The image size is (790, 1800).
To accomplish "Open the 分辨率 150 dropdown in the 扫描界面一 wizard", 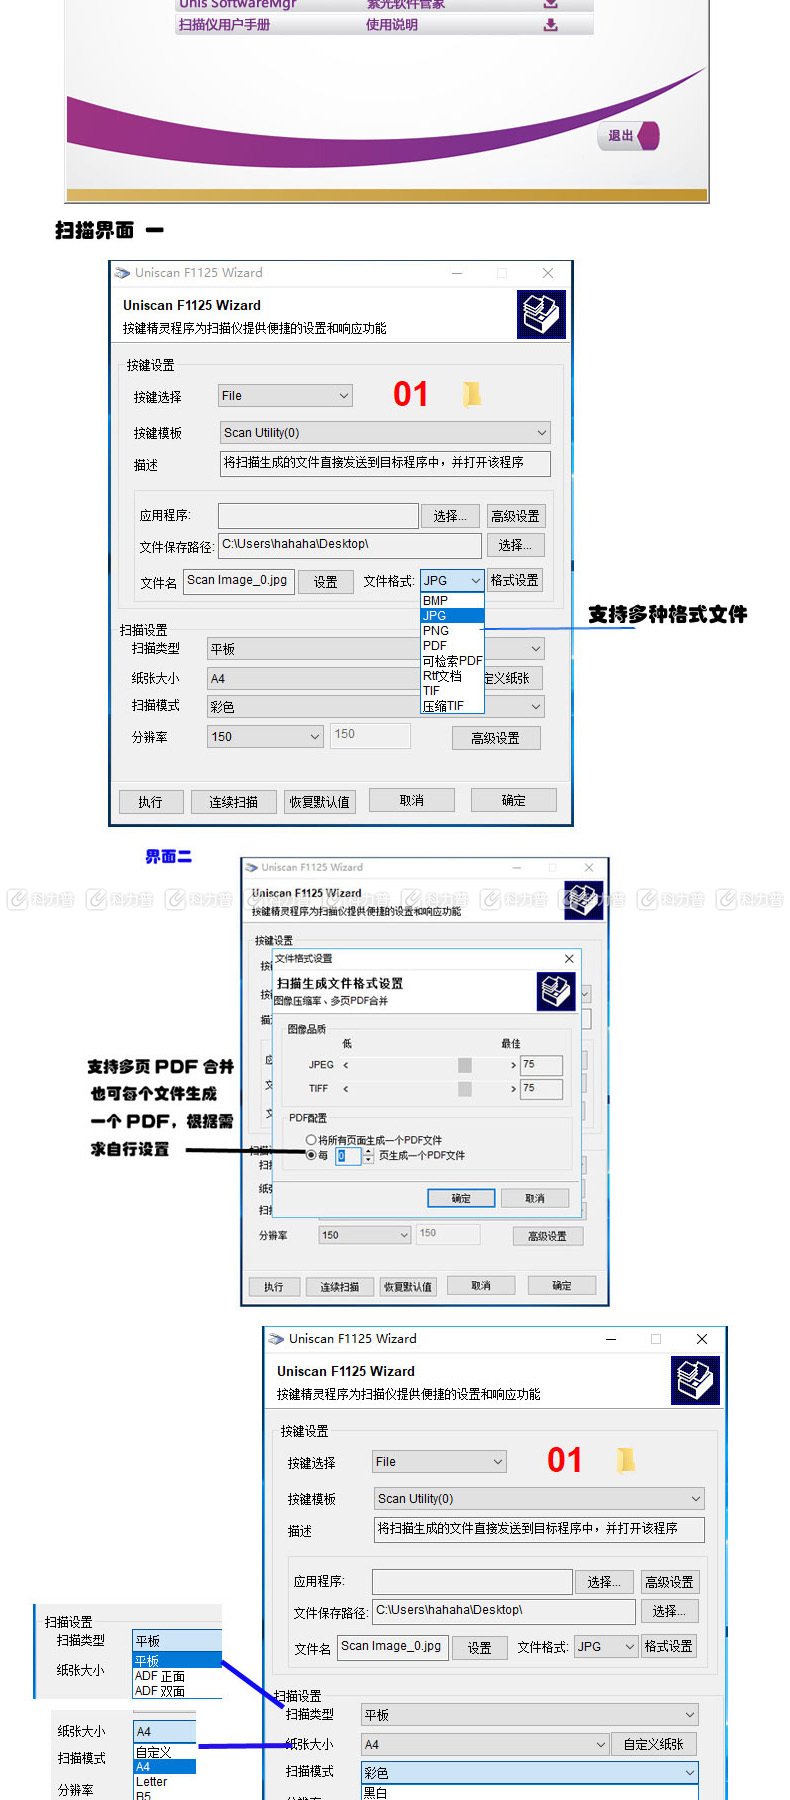I will [x=266, y=737].
